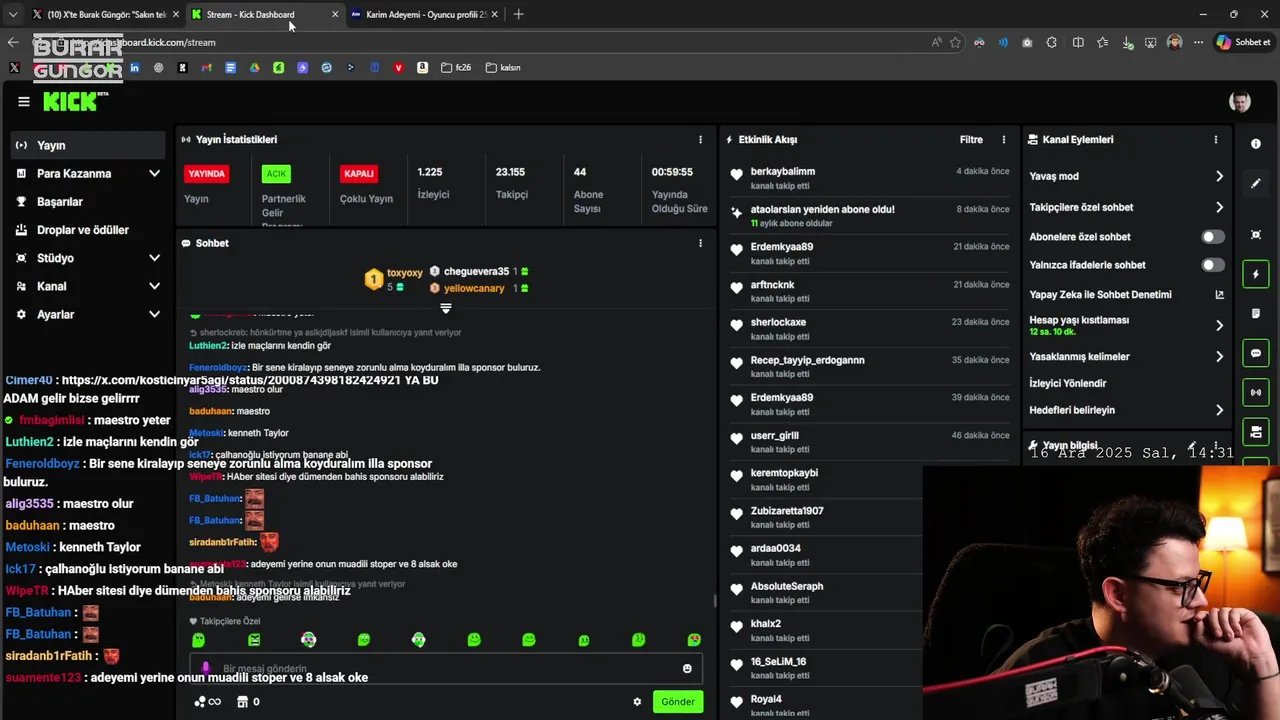Click chat message input field
The image size is (1280, 720).
tap(446, 669)
